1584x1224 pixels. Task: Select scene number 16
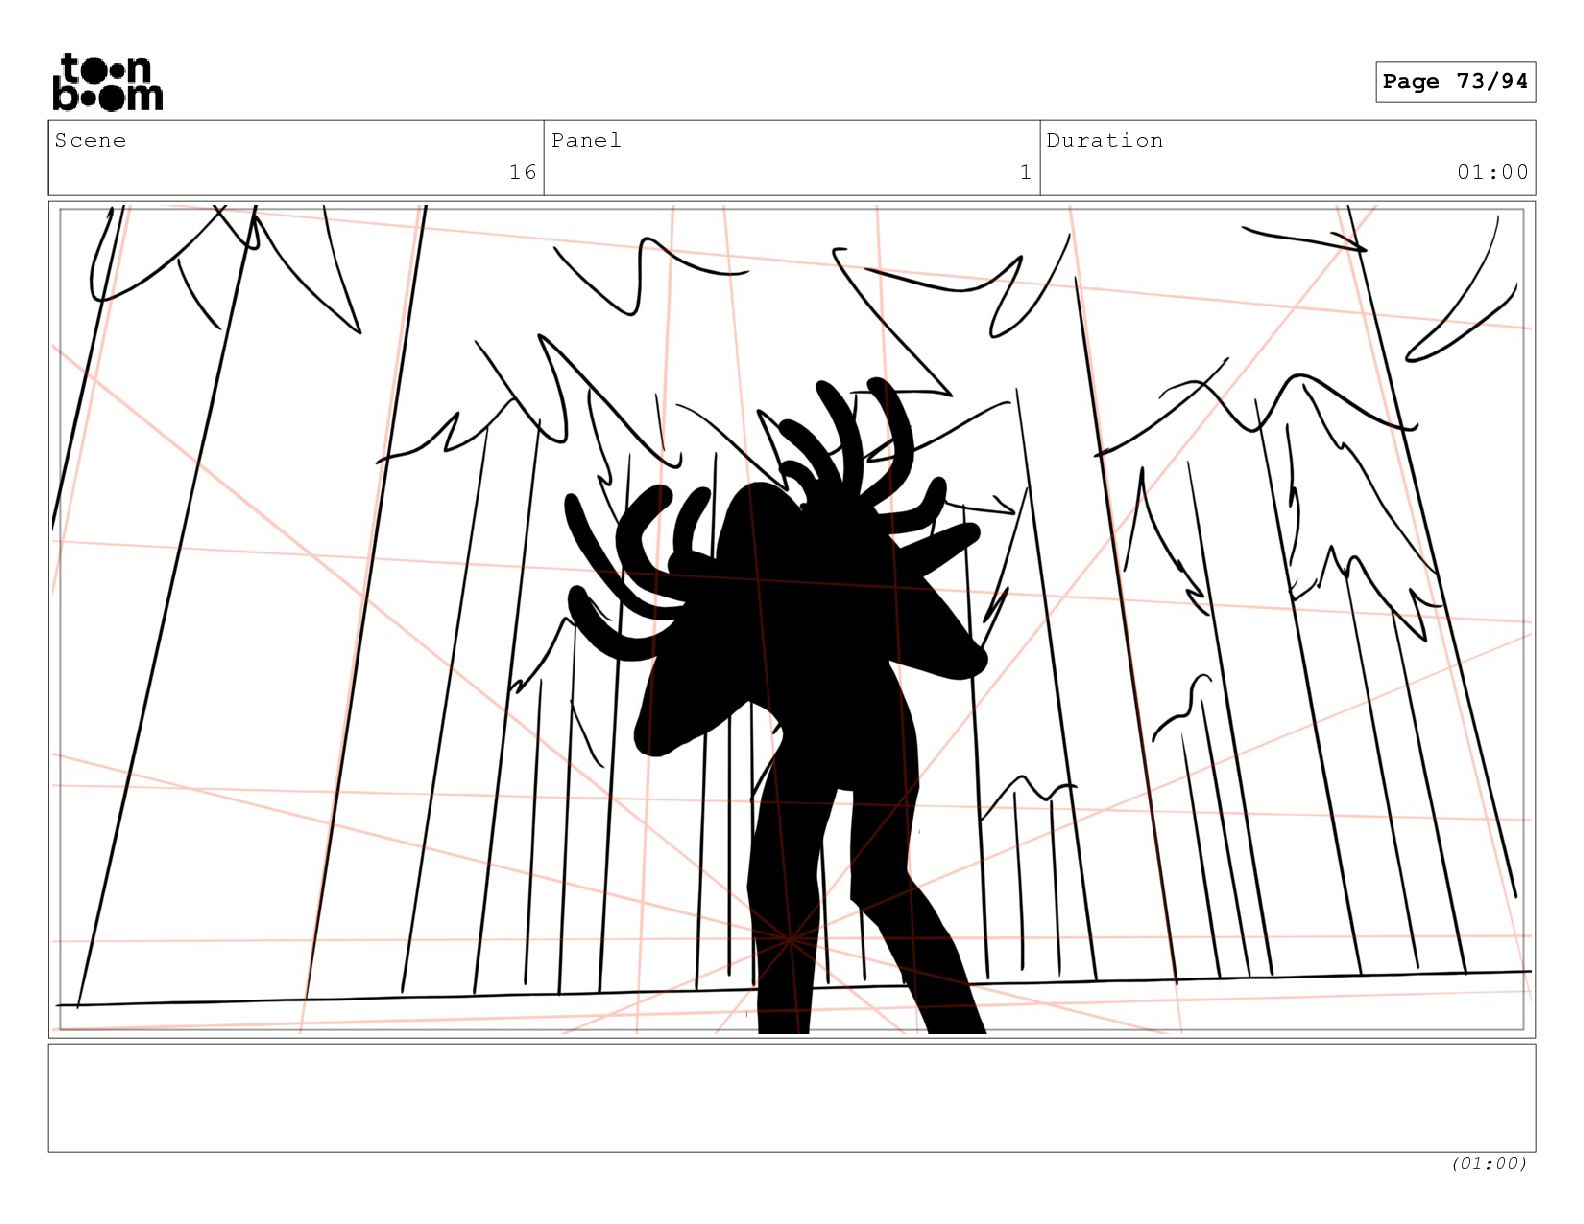tap(522, 172)
